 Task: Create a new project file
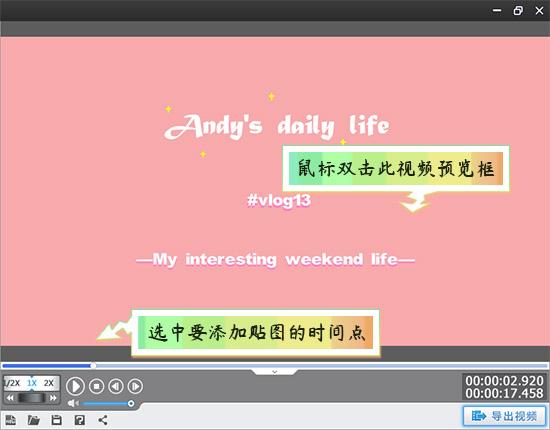(11, 419)
